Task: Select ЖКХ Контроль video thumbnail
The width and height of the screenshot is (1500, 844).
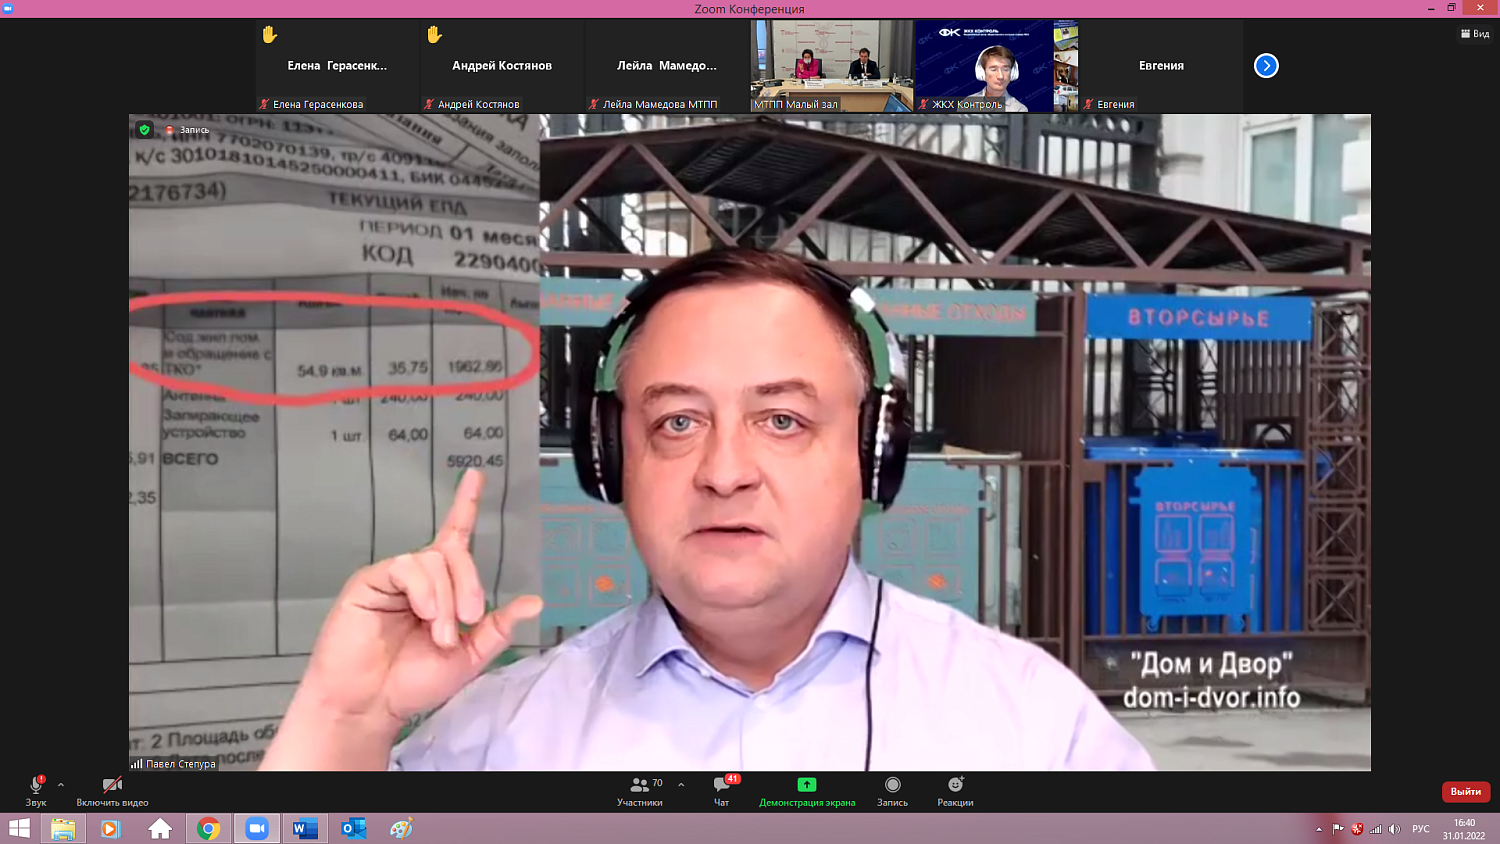Action: click(997, 66)
